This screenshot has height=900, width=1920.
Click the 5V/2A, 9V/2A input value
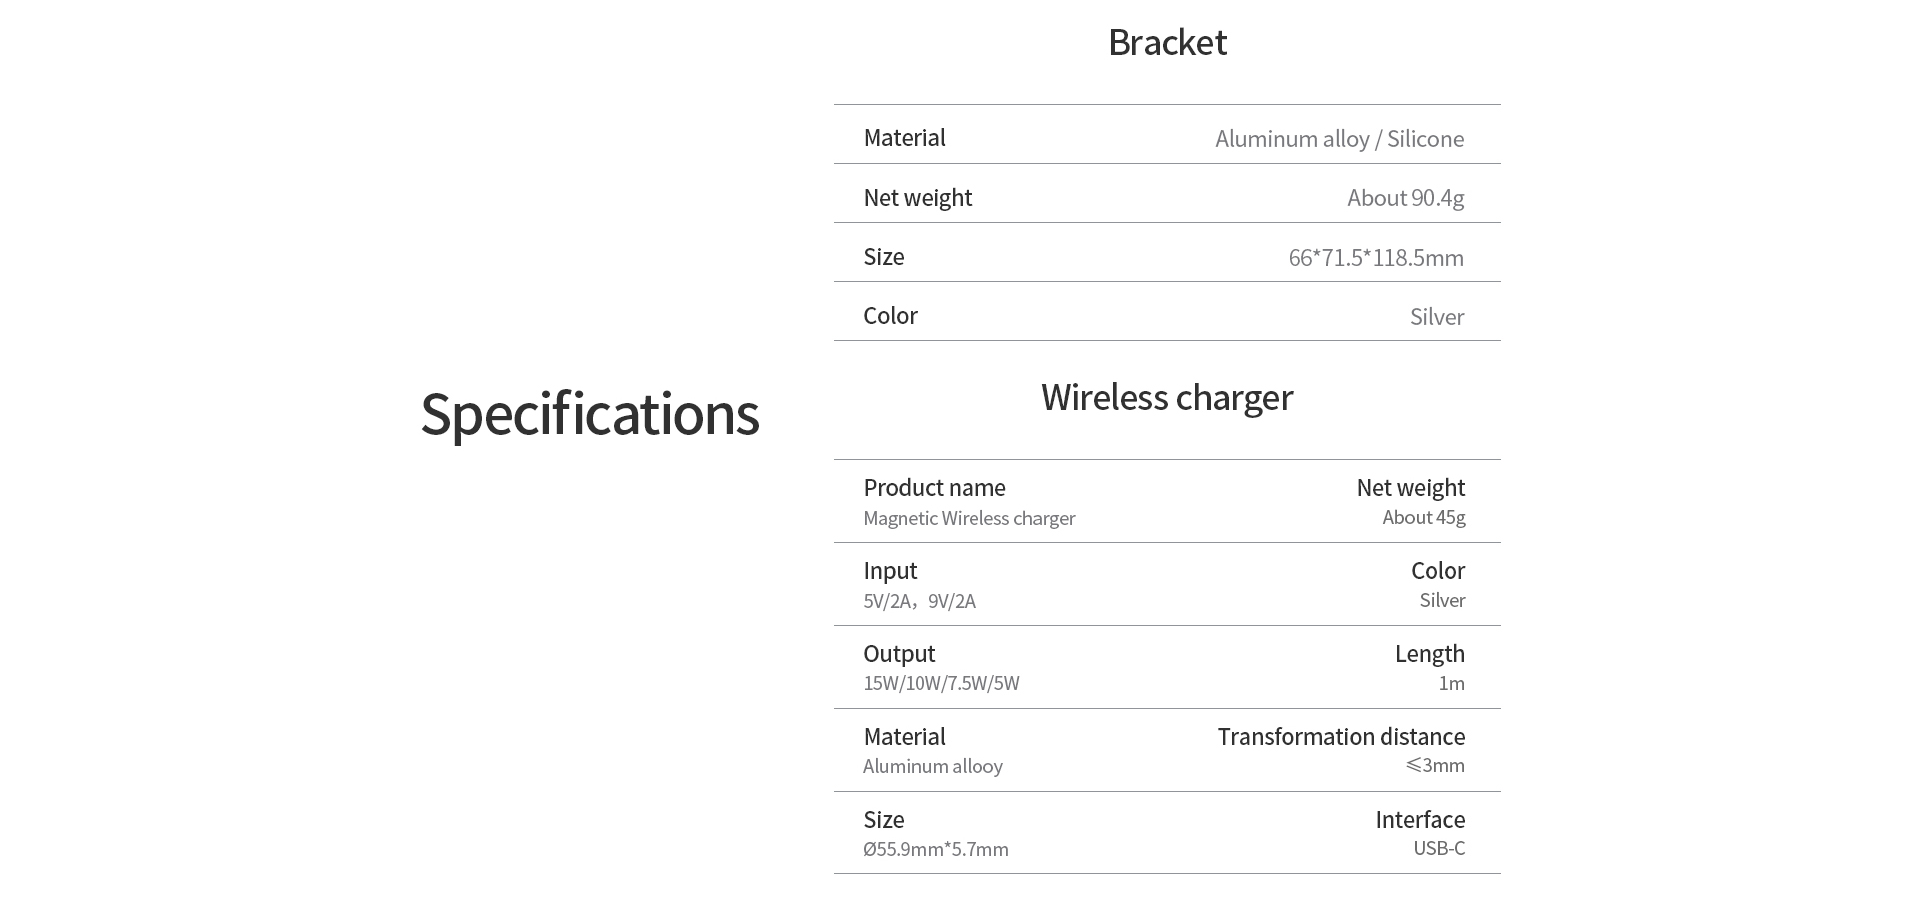tap(919, 601)
